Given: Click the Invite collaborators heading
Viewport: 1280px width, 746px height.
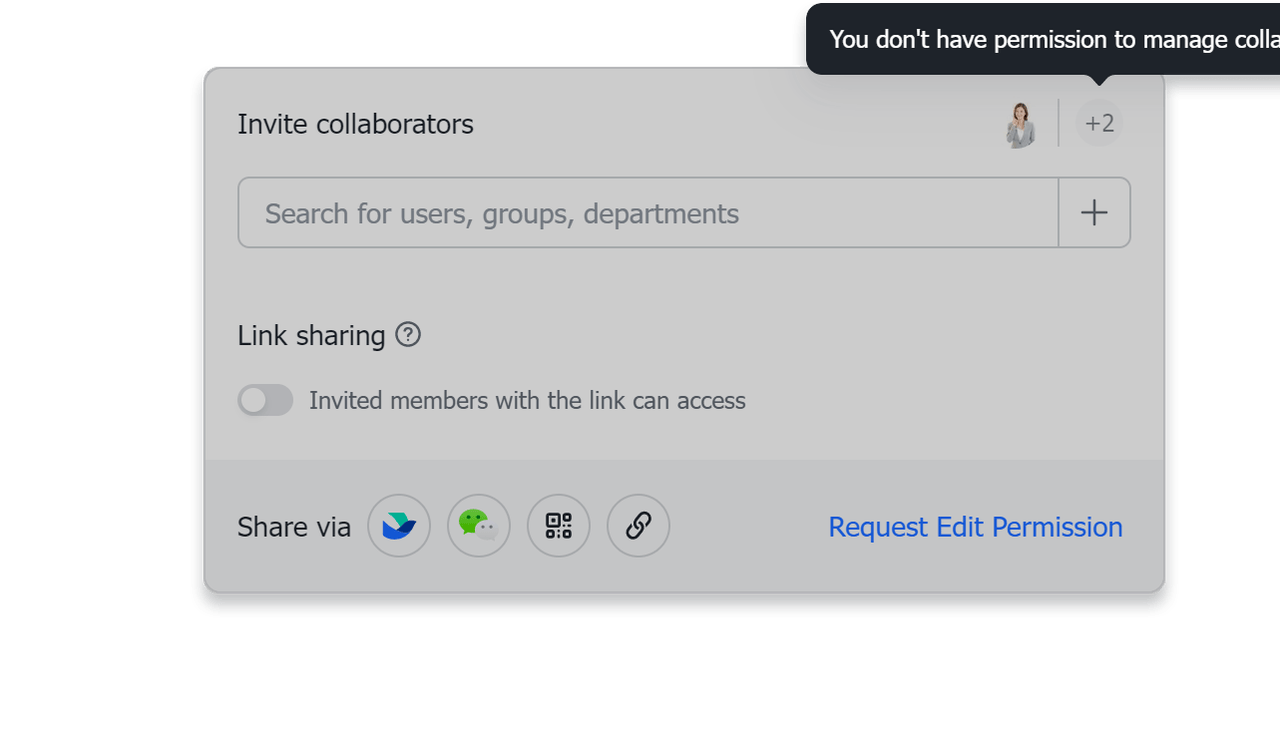Looking at the screenshot, I should (x=355, y=124).
